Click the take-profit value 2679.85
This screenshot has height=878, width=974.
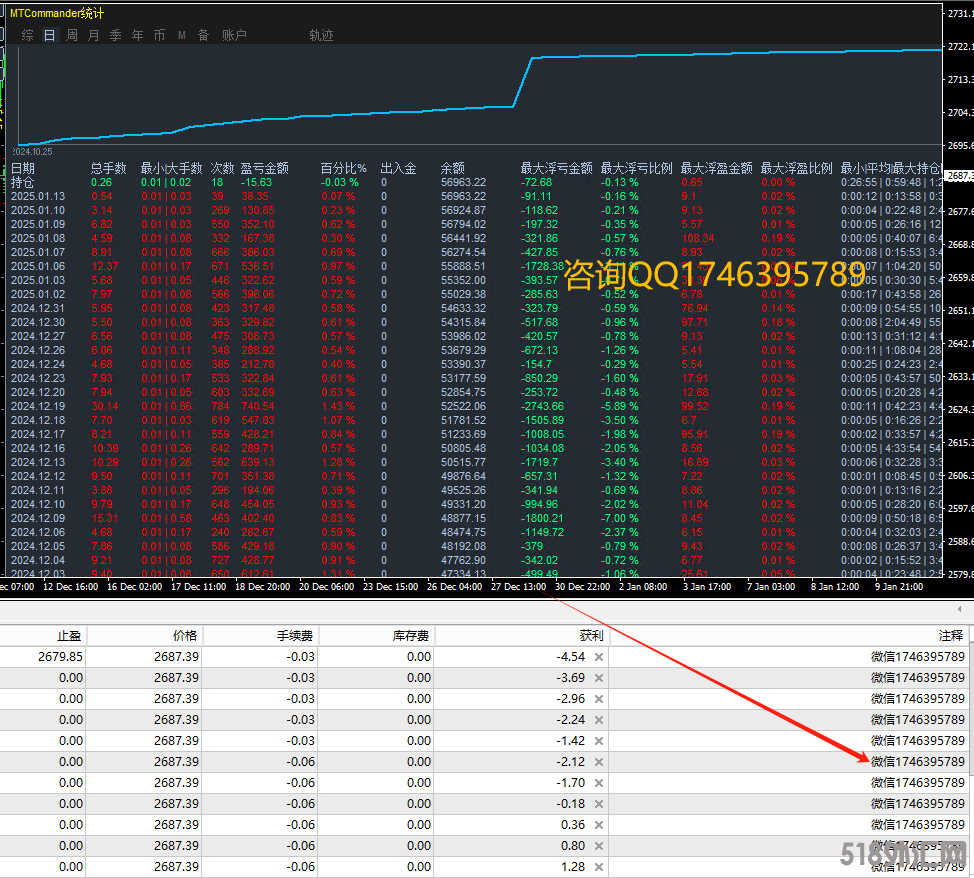[60, 657]
